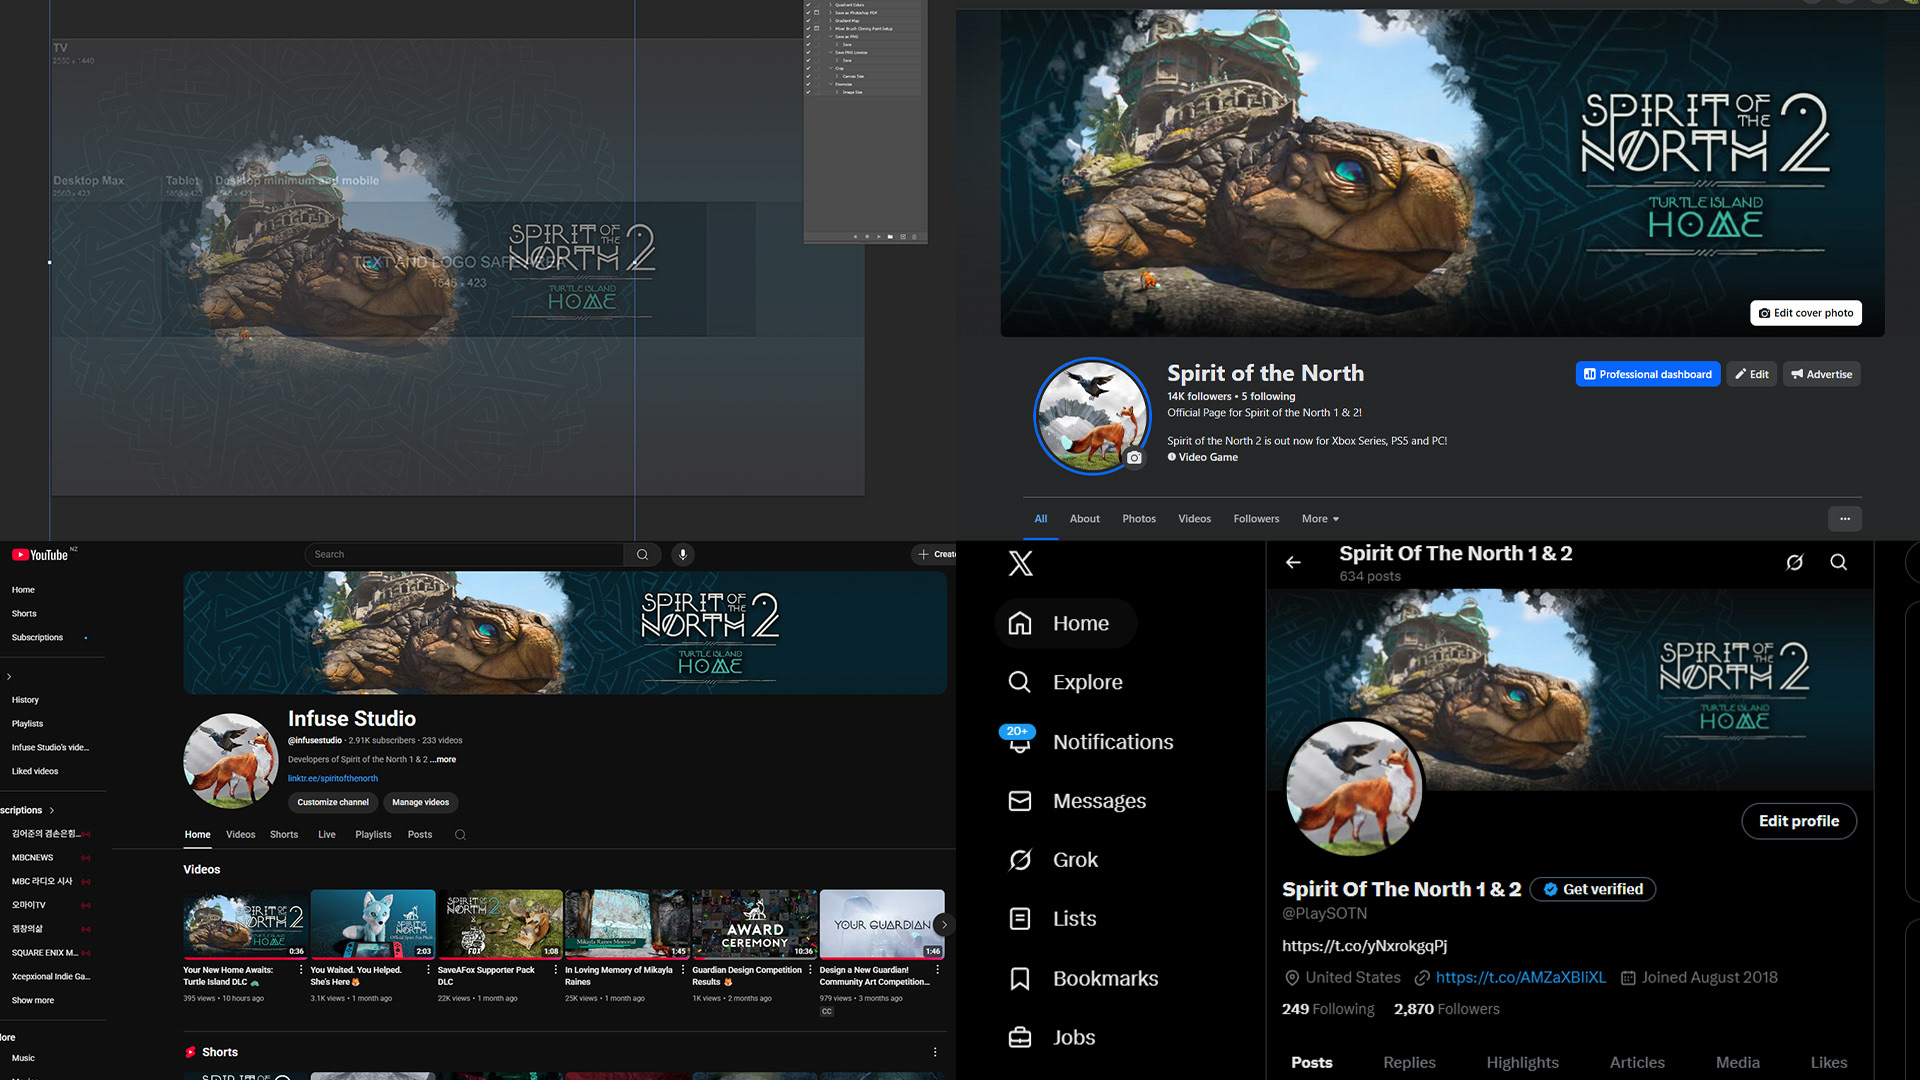Open Grok from the X profile header icon

(1794, 562)
